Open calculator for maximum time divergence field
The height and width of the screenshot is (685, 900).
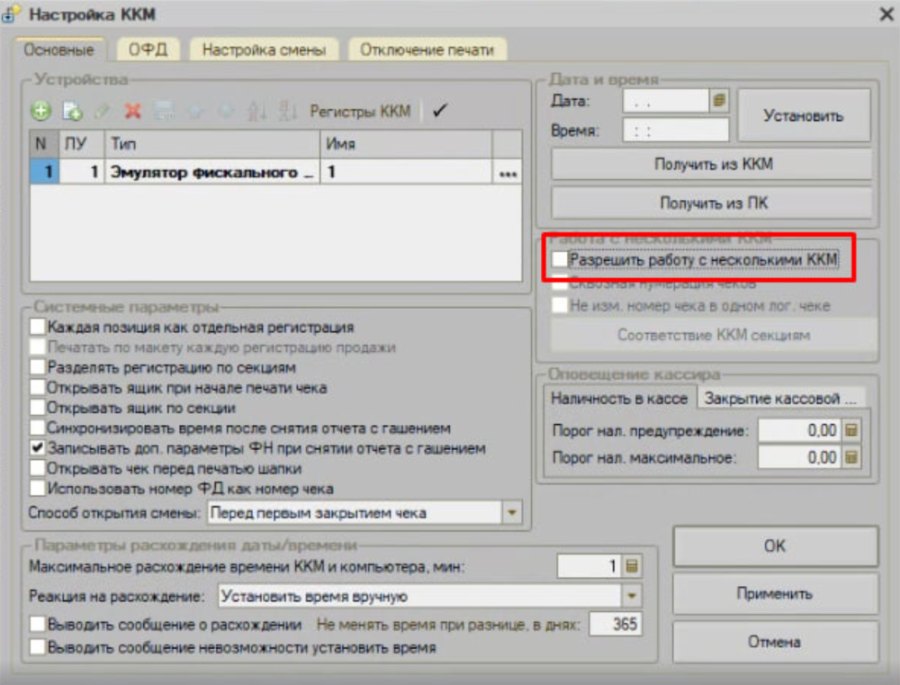pos(631,566)
